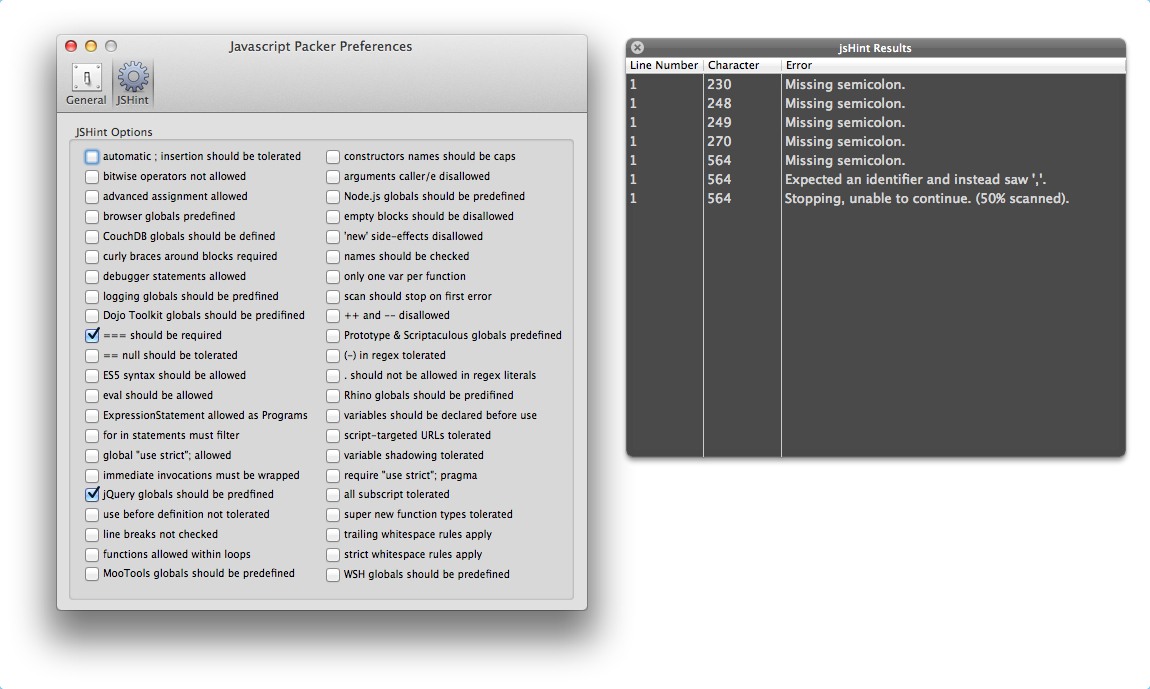This screenshot has width=1150, height=689.
Task: Sort results by Character column header
Action: tap(742, 65)
